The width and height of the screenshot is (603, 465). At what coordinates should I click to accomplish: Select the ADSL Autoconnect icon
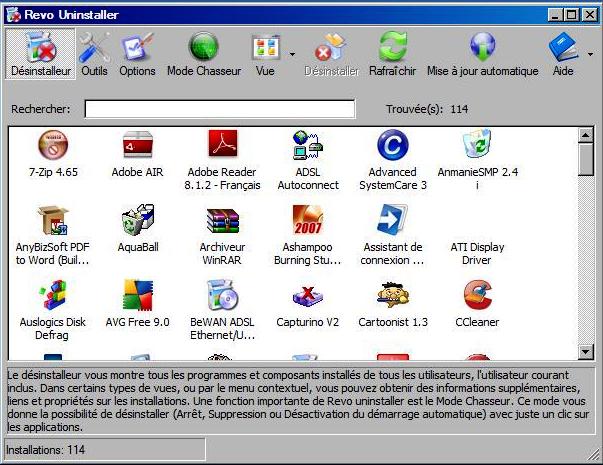[308, 145]
